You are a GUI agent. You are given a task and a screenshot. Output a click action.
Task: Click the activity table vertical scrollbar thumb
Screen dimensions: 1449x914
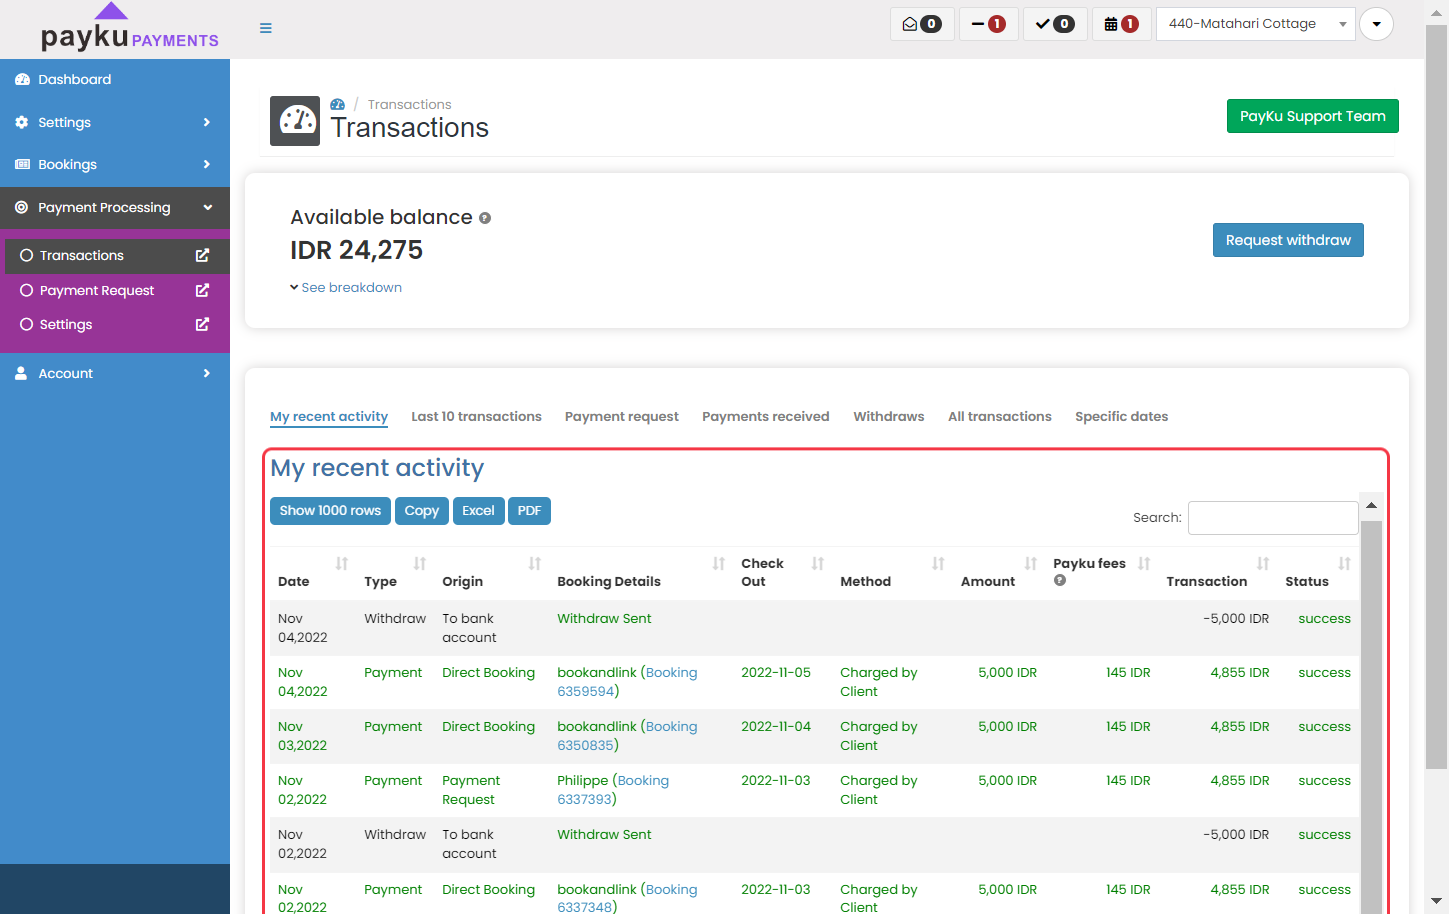click(x=1371, y=715)
